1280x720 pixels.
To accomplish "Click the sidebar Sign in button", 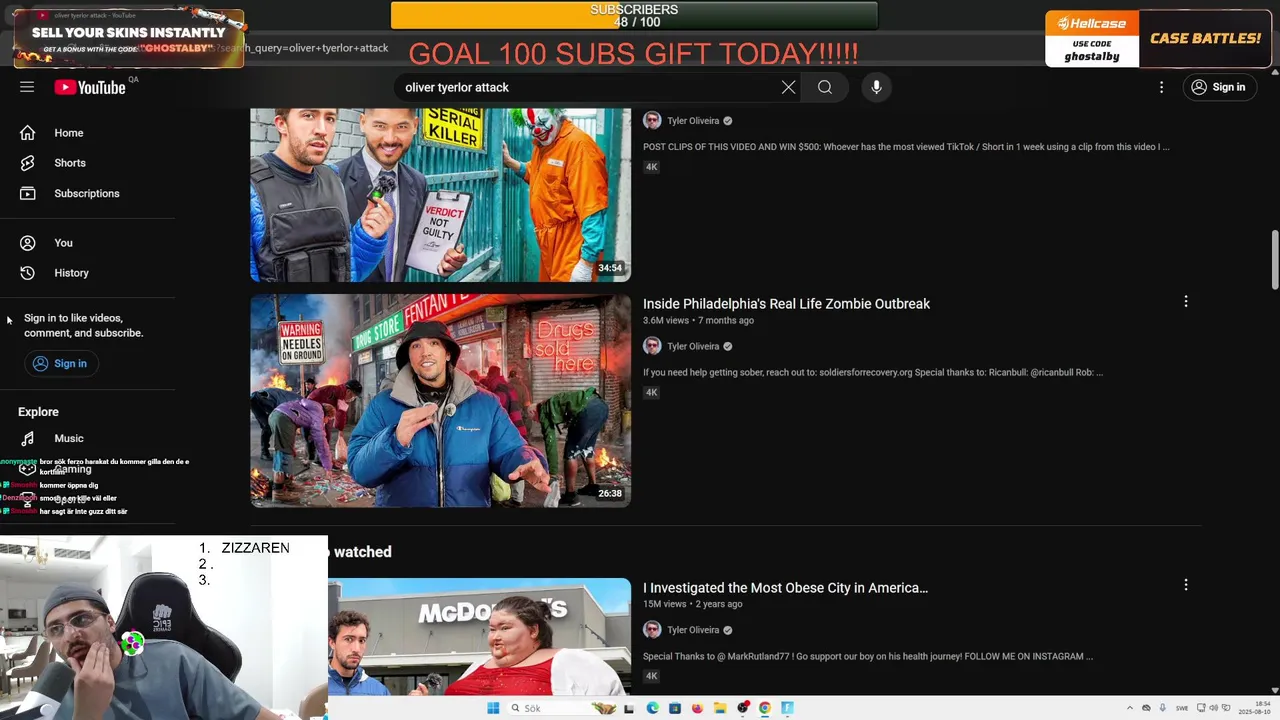I will (x=61, y=363).
